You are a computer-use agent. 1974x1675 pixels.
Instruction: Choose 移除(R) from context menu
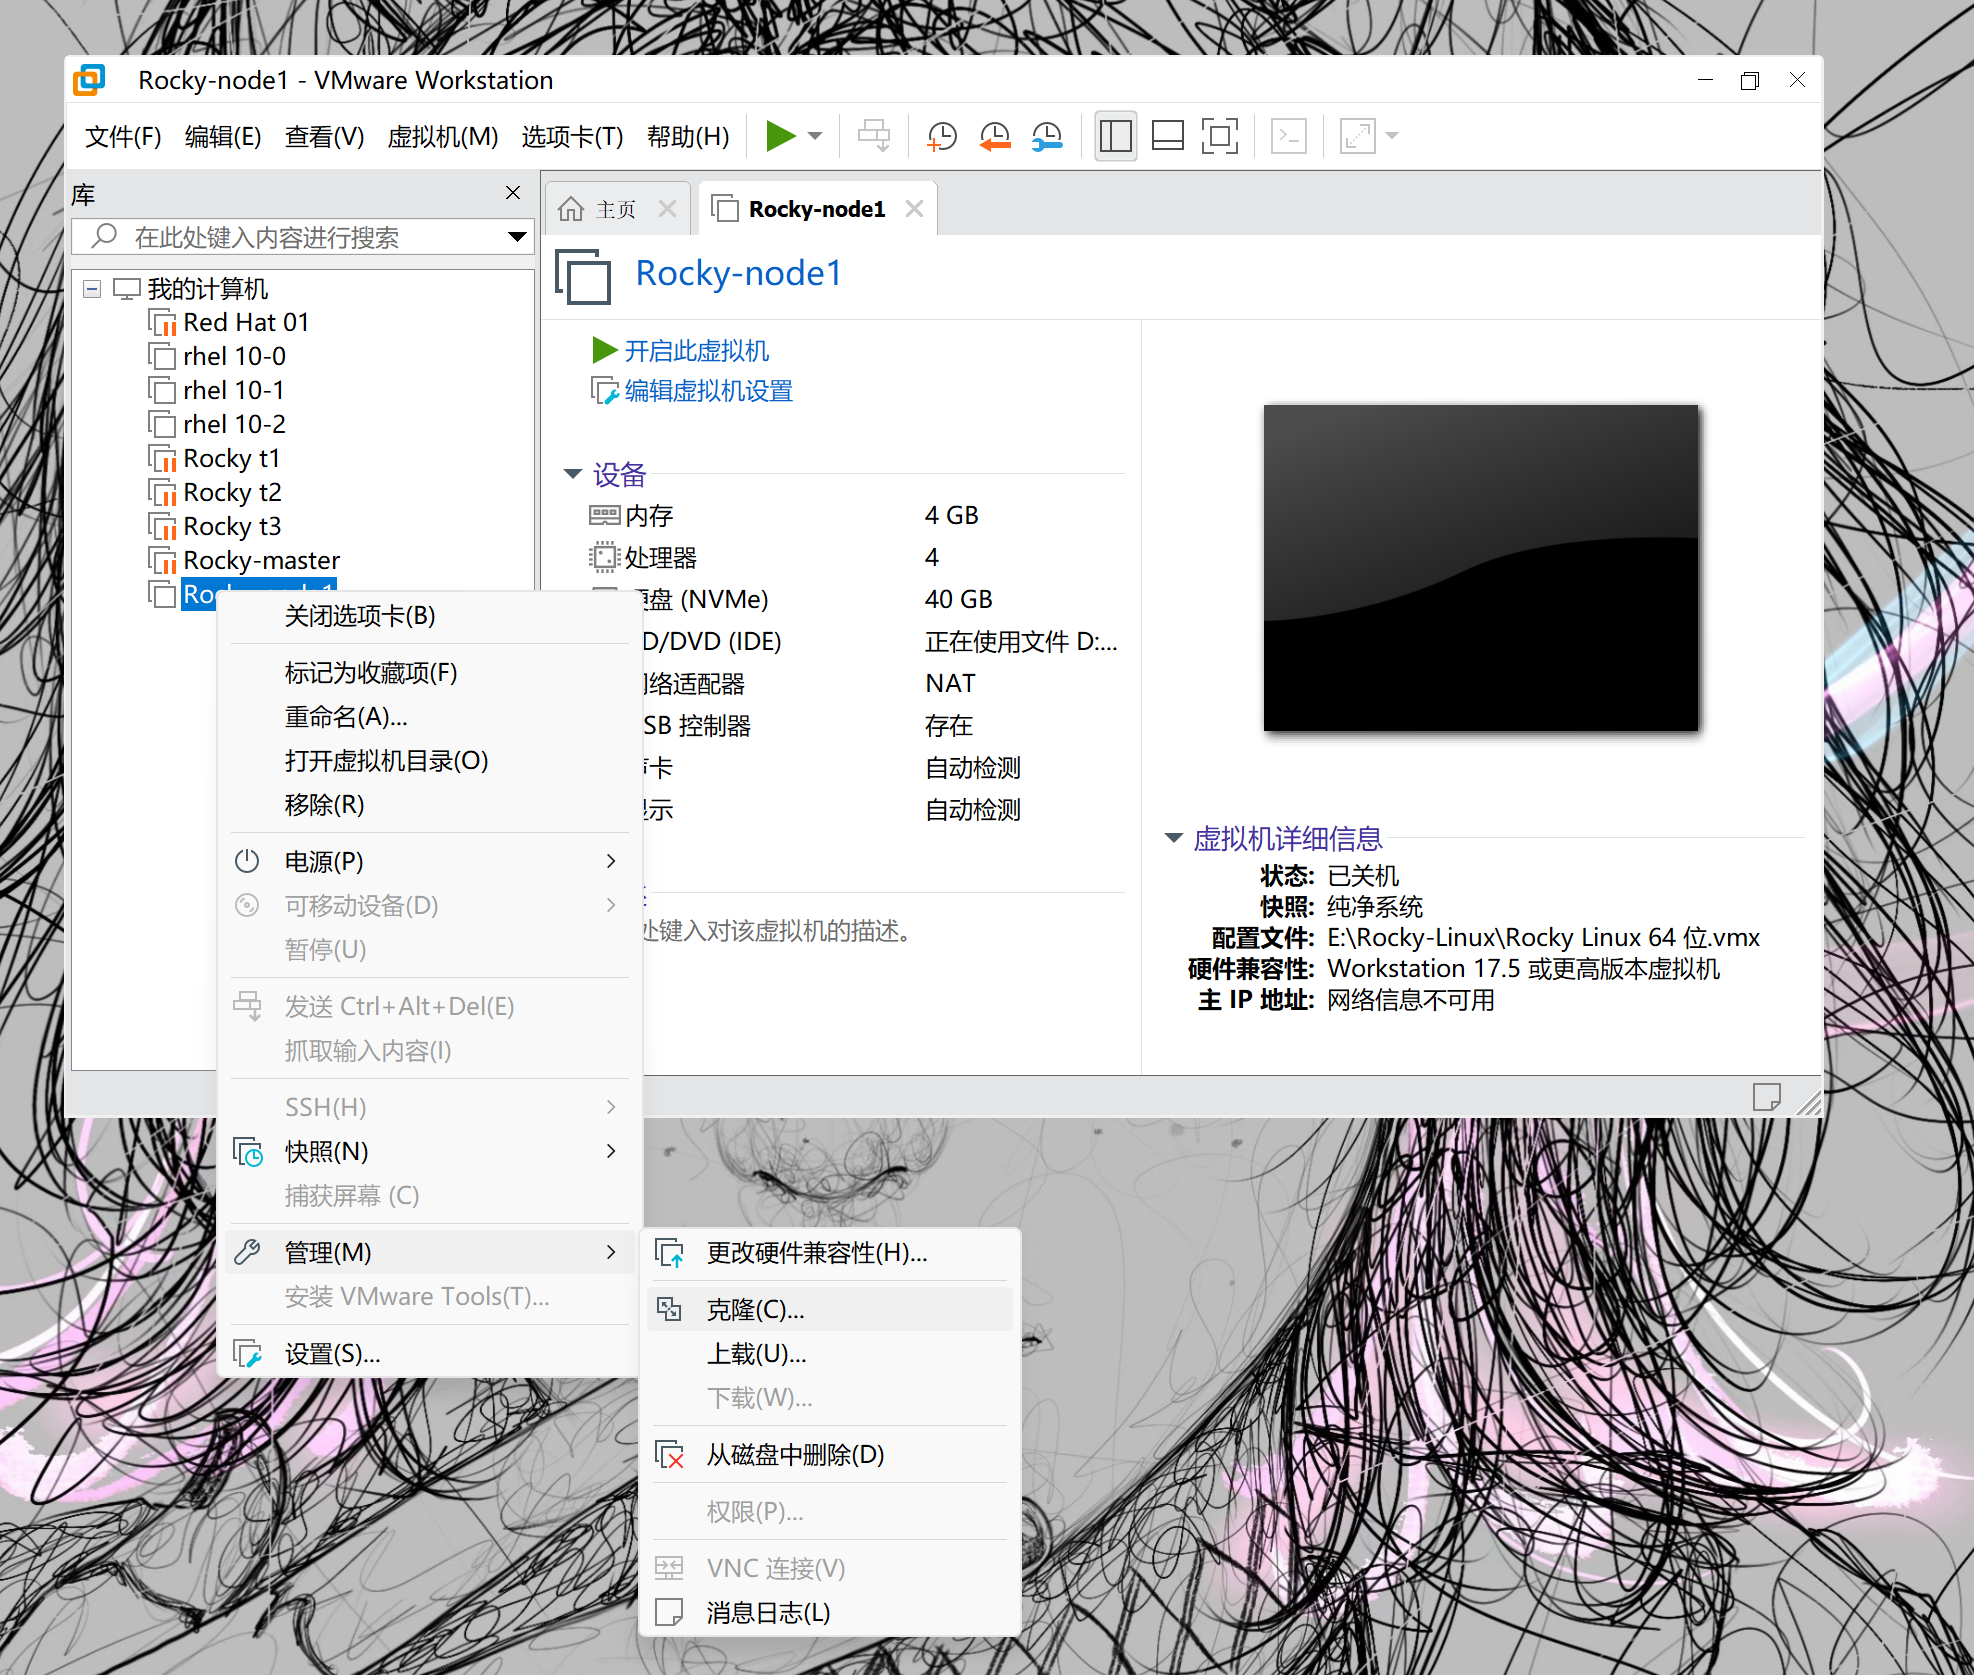pyautogui.click(x=430, y=805)
